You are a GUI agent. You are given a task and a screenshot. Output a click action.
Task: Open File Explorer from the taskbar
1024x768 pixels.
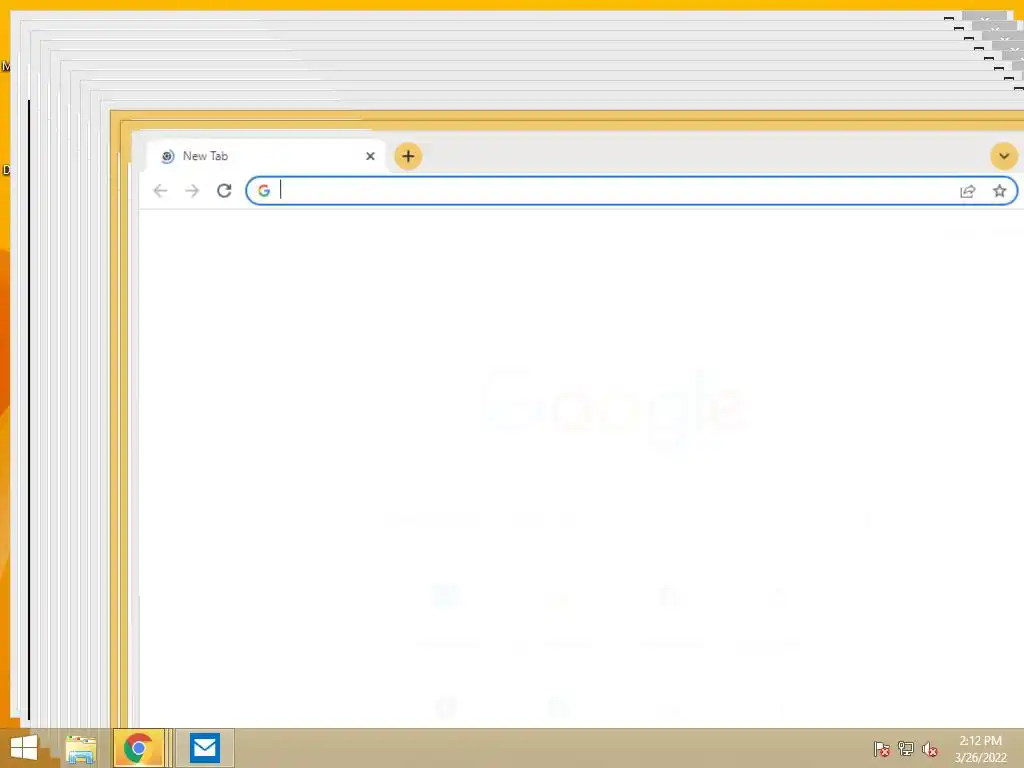point(80,748)
